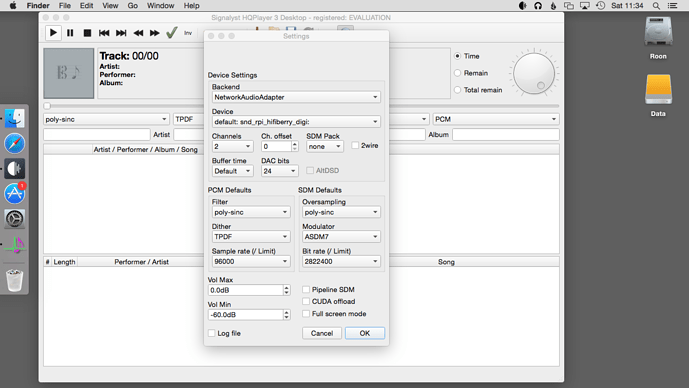Open App Store from the Dock
The image size is (689, 388).
pos(15,194)
